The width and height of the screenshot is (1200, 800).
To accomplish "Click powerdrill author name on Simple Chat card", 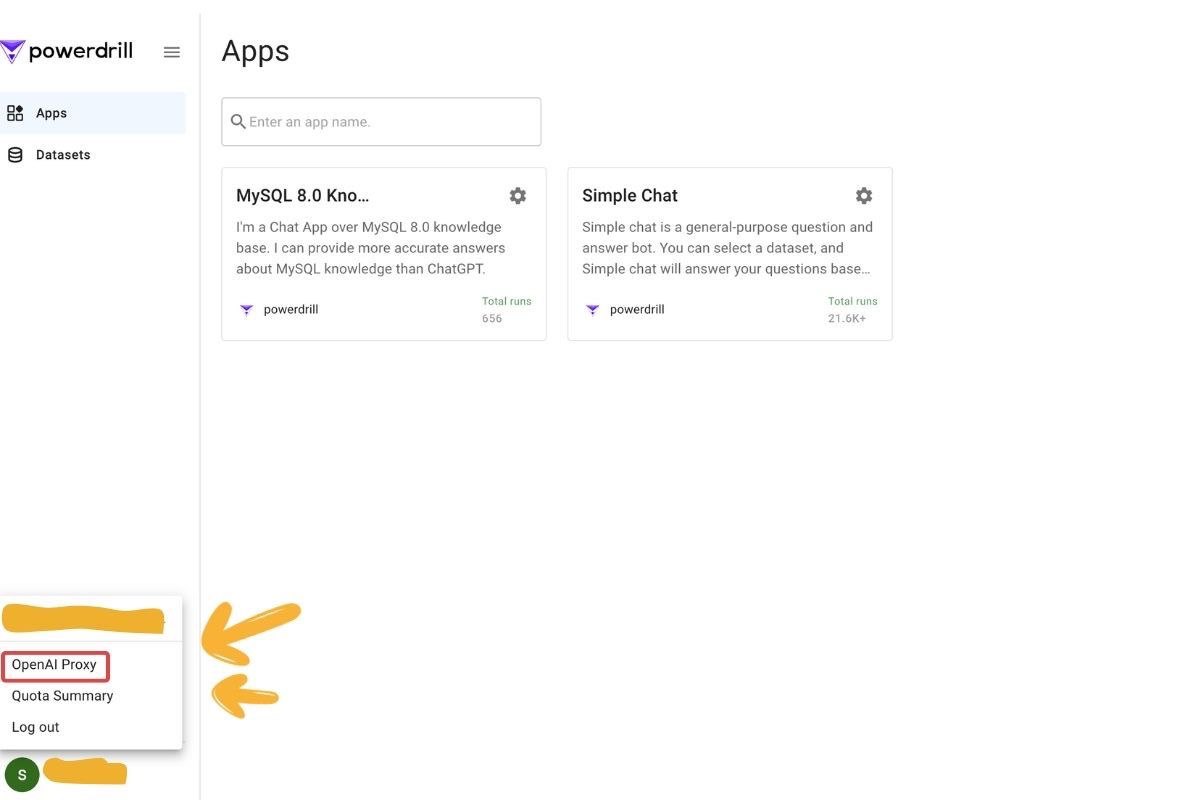I will tap(637, 310).
